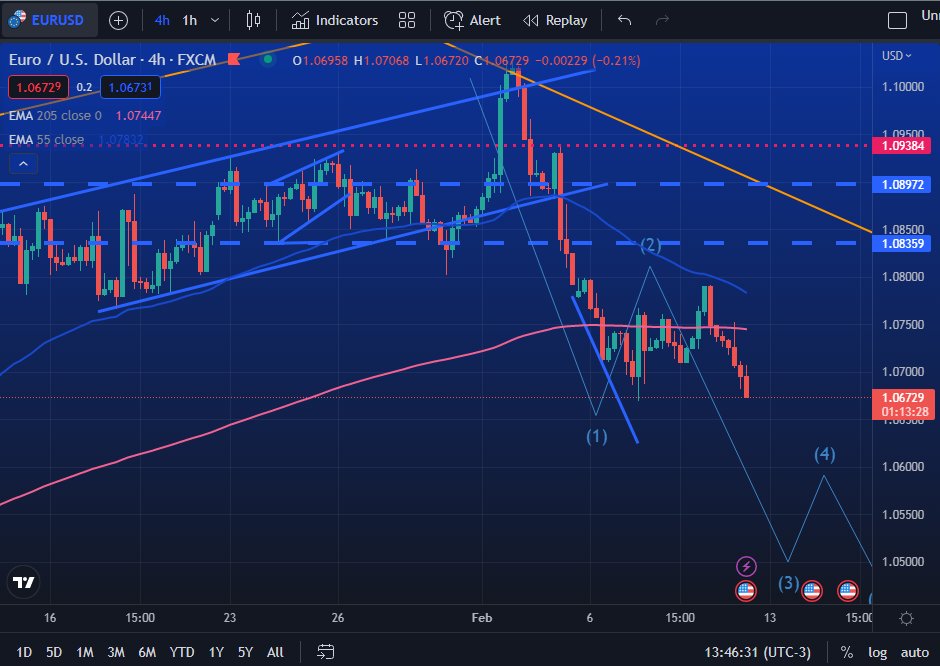The height and width of the screenshot is (666, 940).
Task: Click a US flag economic event marker
Action: (746, 591)
